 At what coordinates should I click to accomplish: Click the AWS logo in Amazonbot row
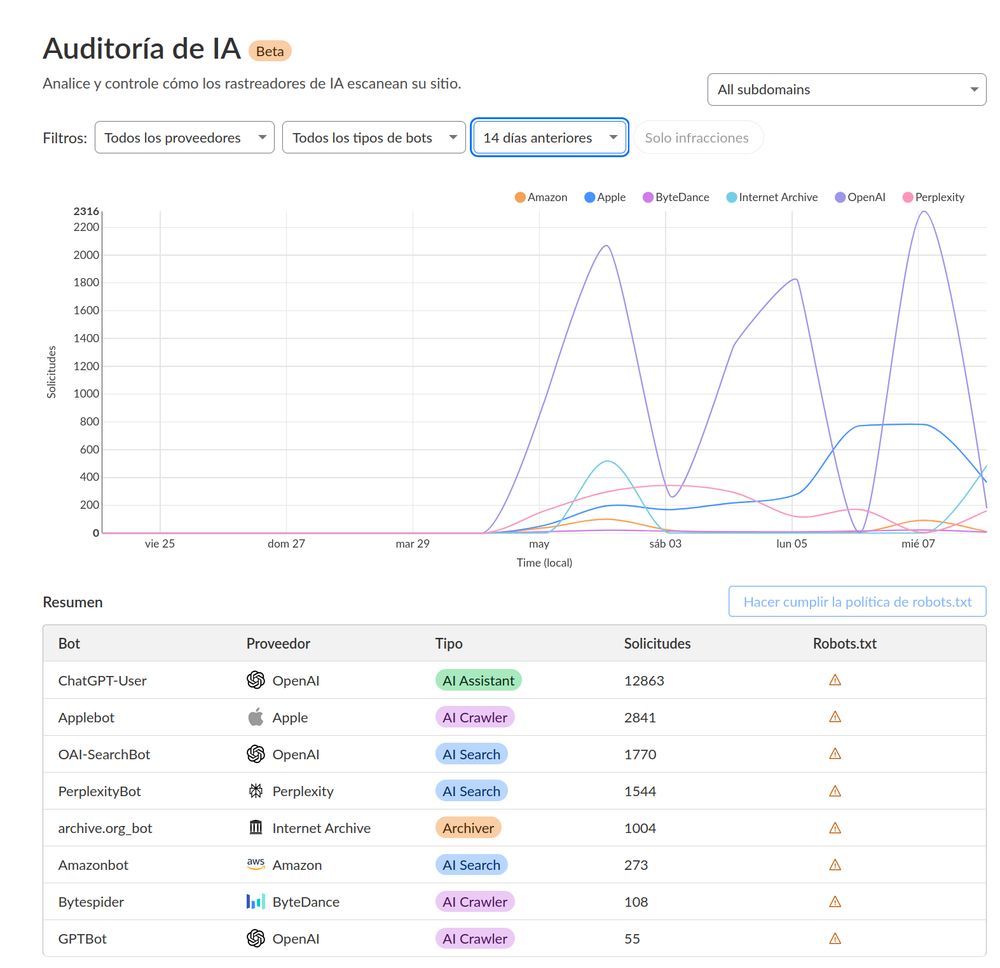256,863
